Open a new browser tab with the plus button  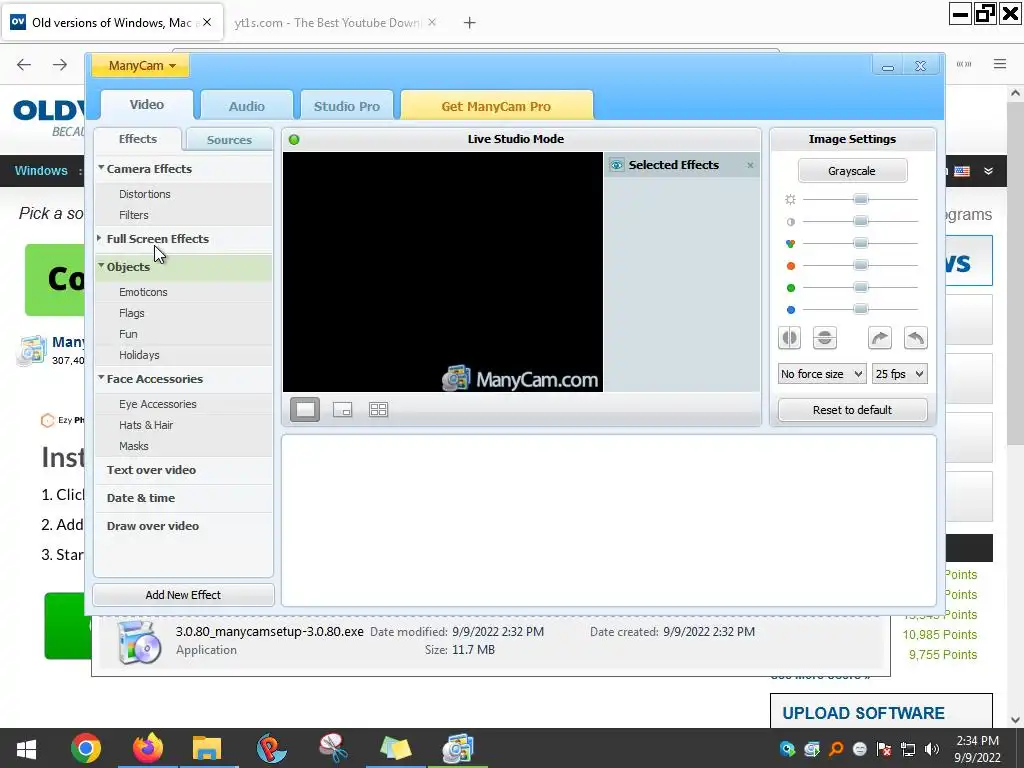point(469,23)
